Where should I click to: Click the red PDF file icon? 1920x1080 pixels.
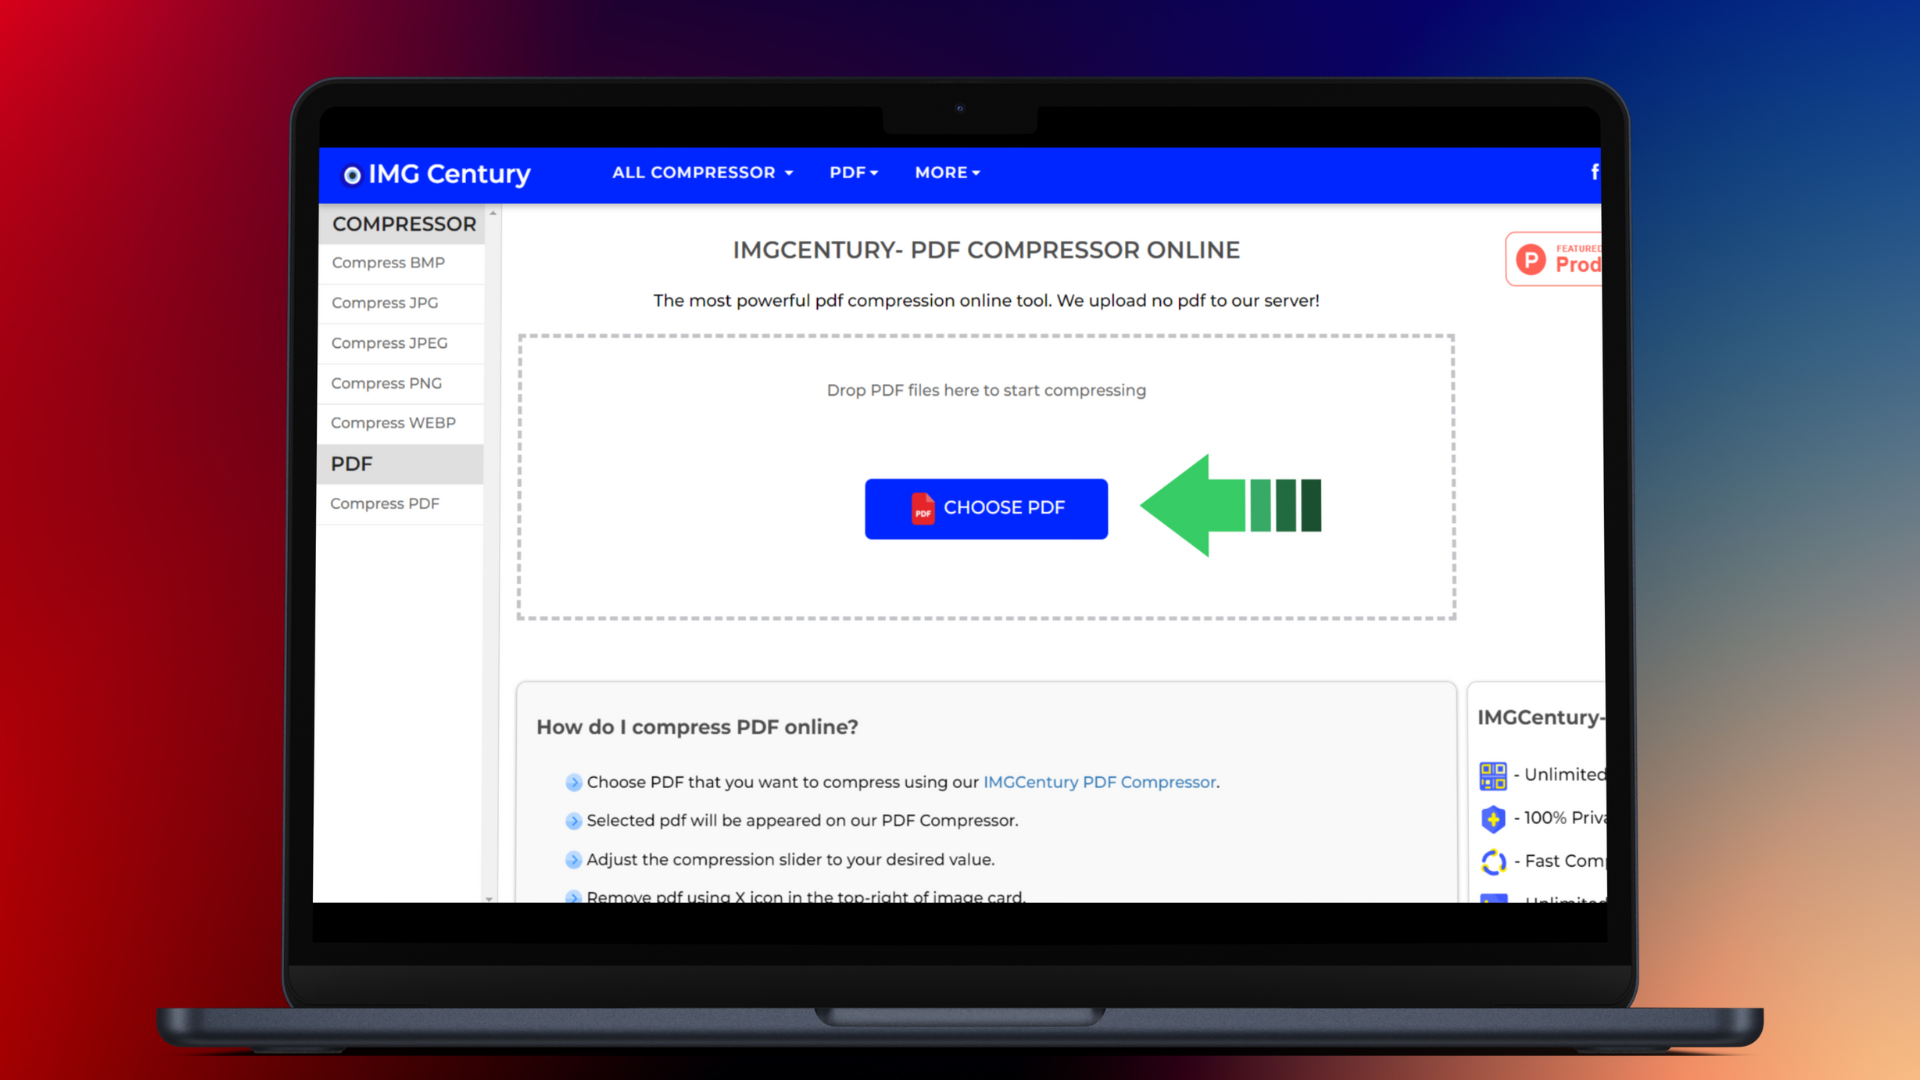click(922, 508)
